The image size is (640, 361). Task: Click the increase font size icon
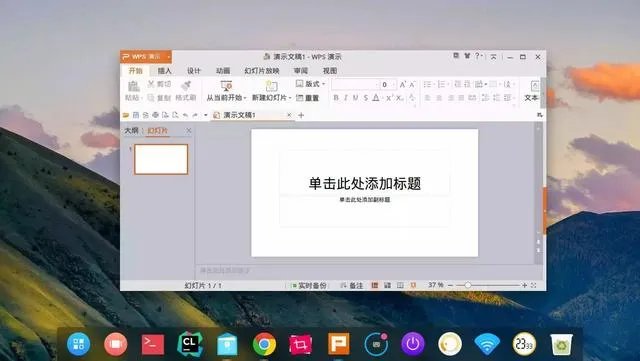pyautogui.click(x=403, y=85)
